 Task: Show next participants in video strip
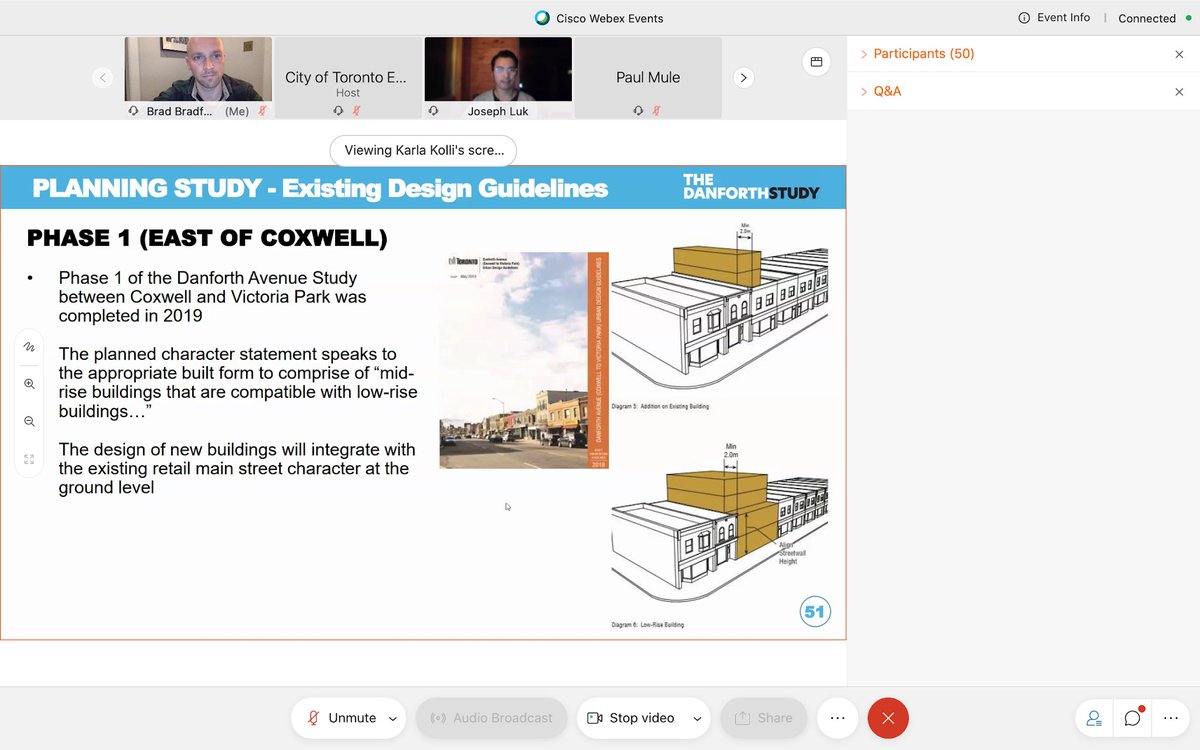coord(743,78)
